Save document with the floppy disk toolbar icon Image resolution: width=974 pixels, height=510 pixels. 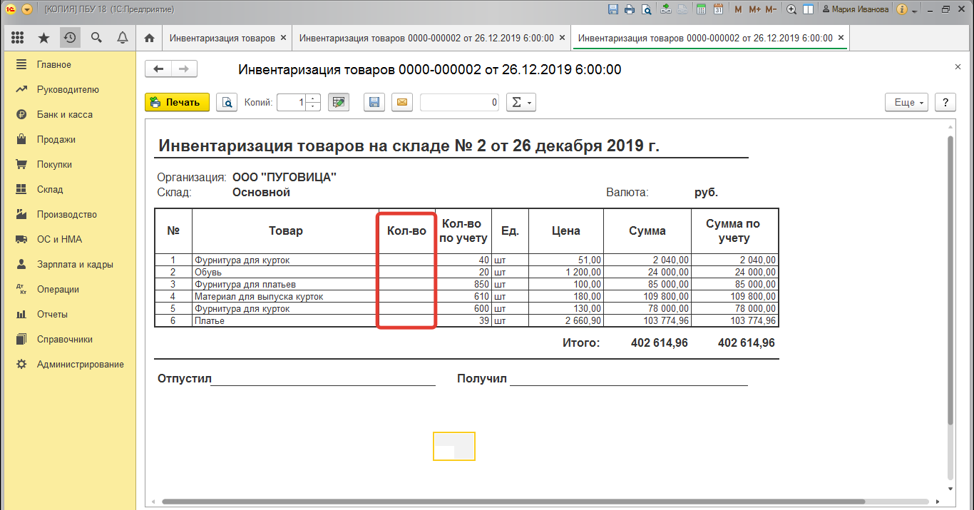click(x=374, y=102)
